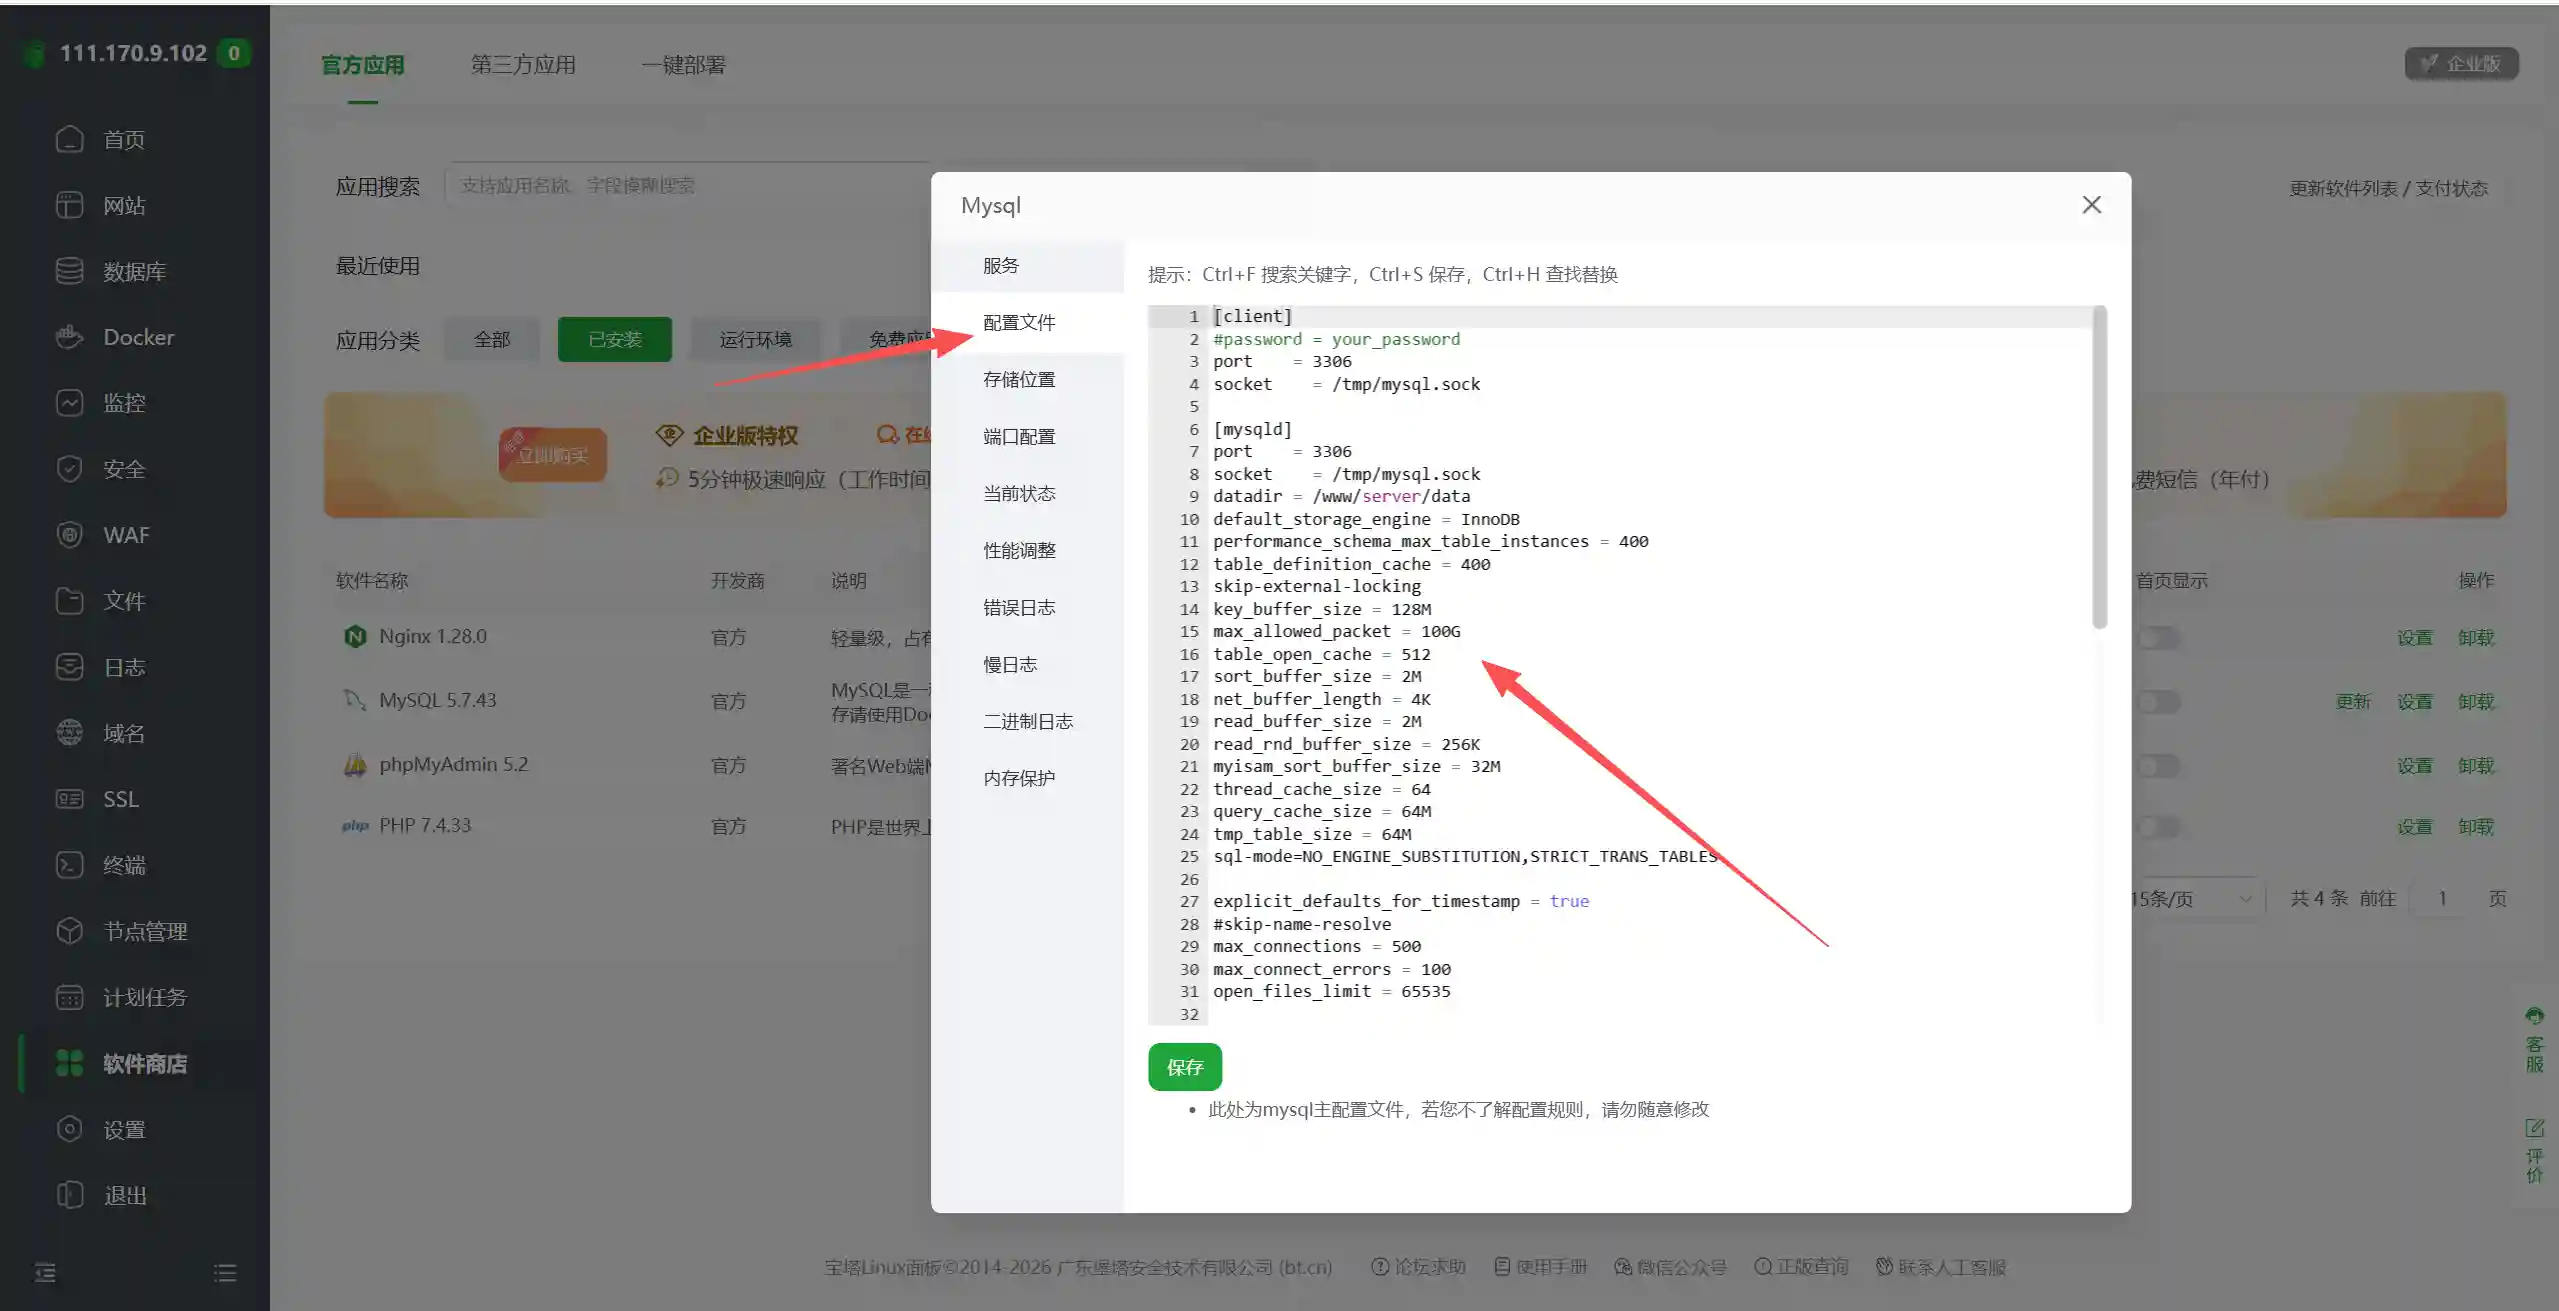2559x1311 pixels.
Task: Click the WAF shield icon
Action: tap(69, 535)
